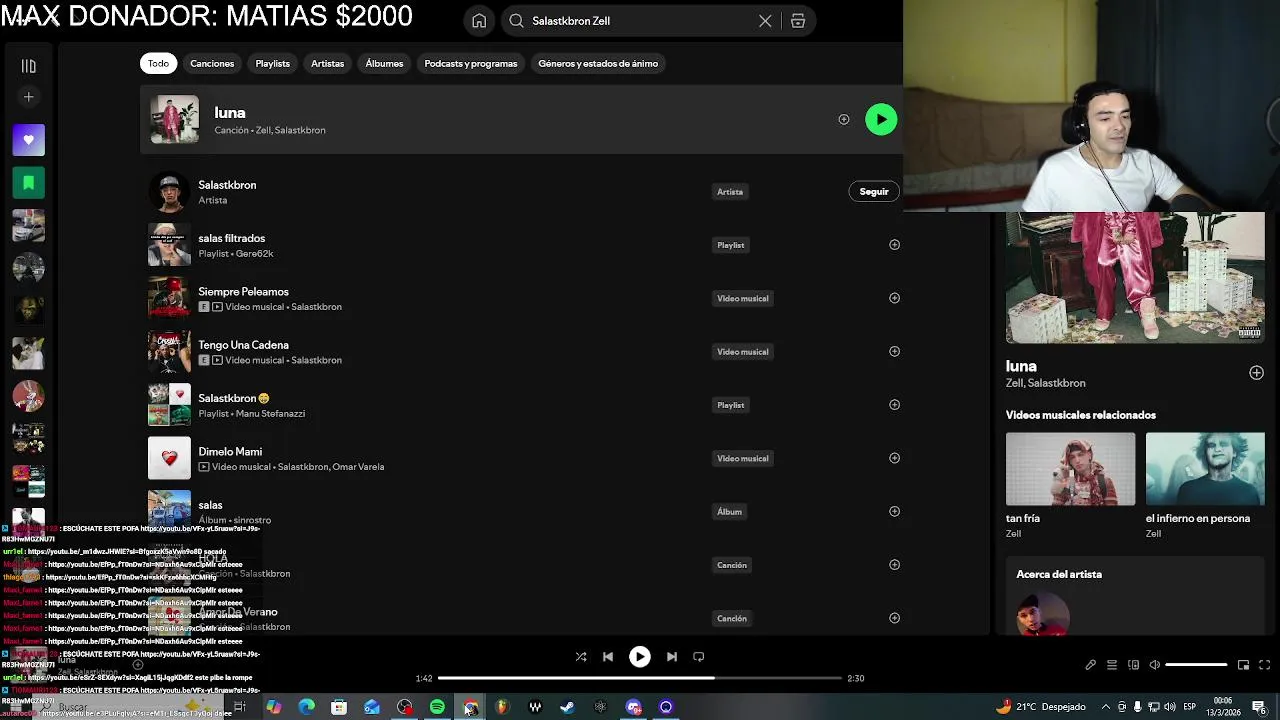Select Podcasts y programas tab
The width and height of the screenshot is (1280, 720).
tap(471, 63)
